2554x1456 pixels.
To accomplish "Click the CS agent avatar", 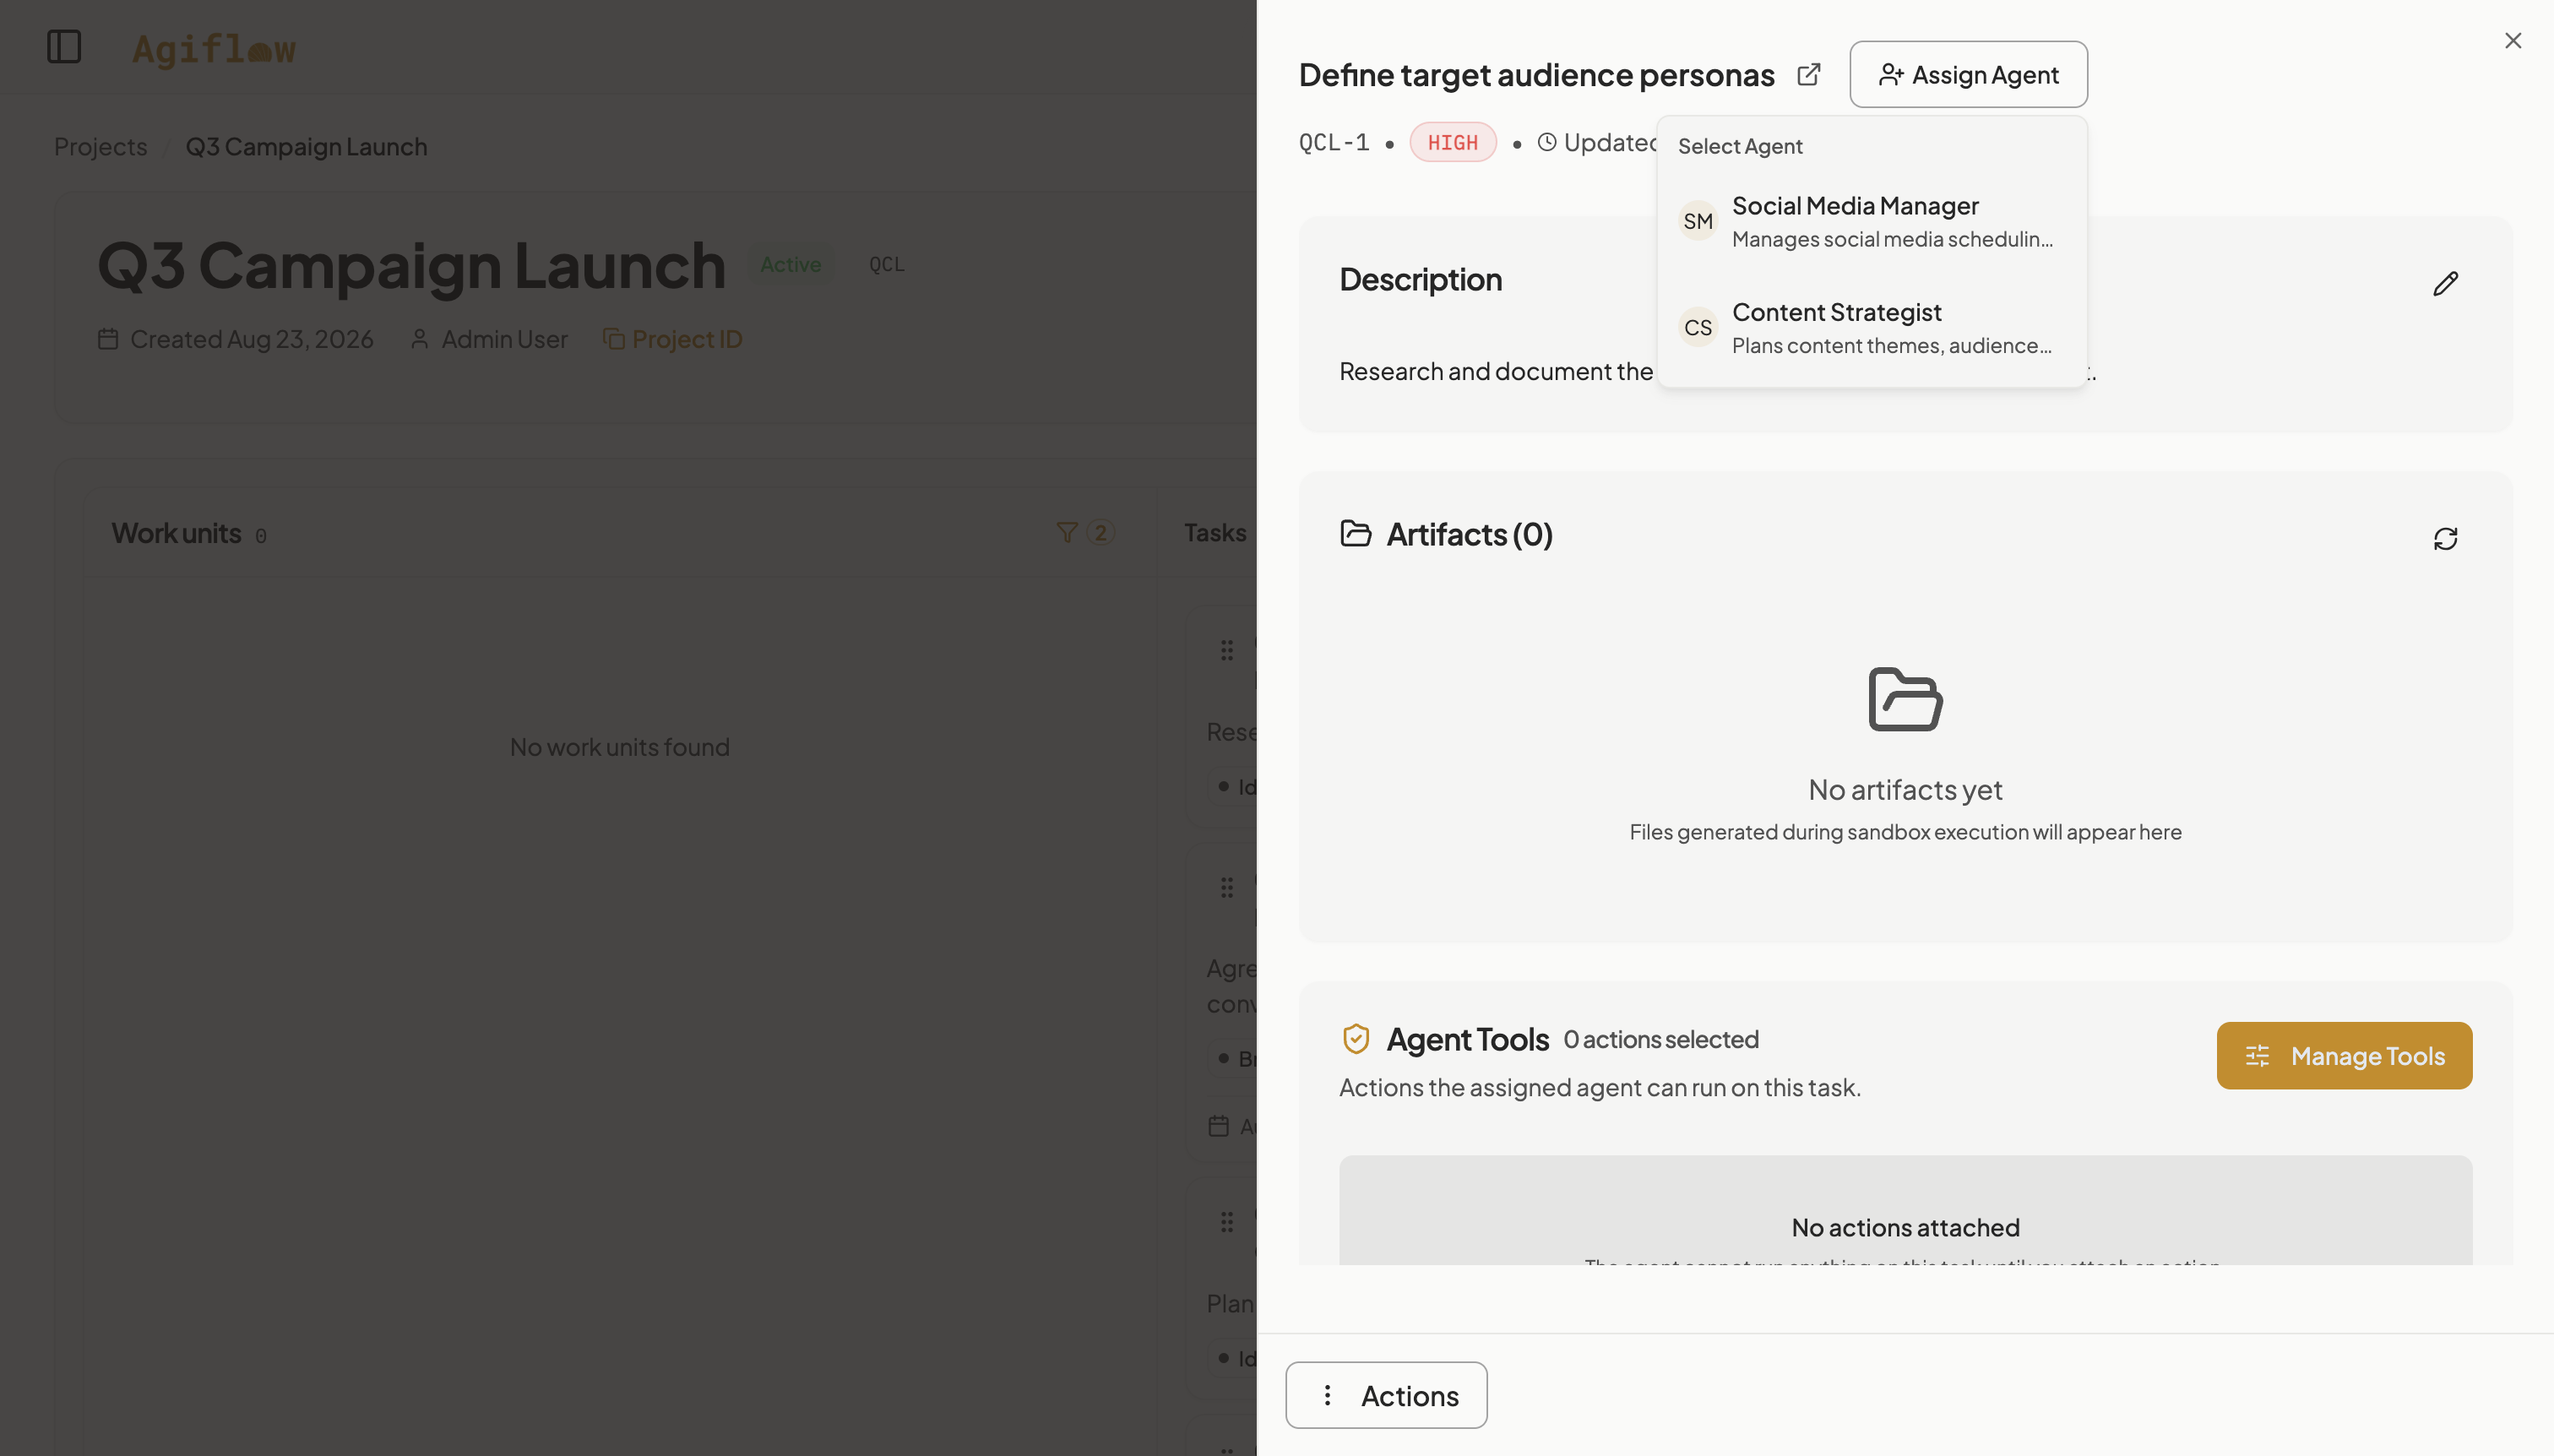I will click(x=1698, y=328).
